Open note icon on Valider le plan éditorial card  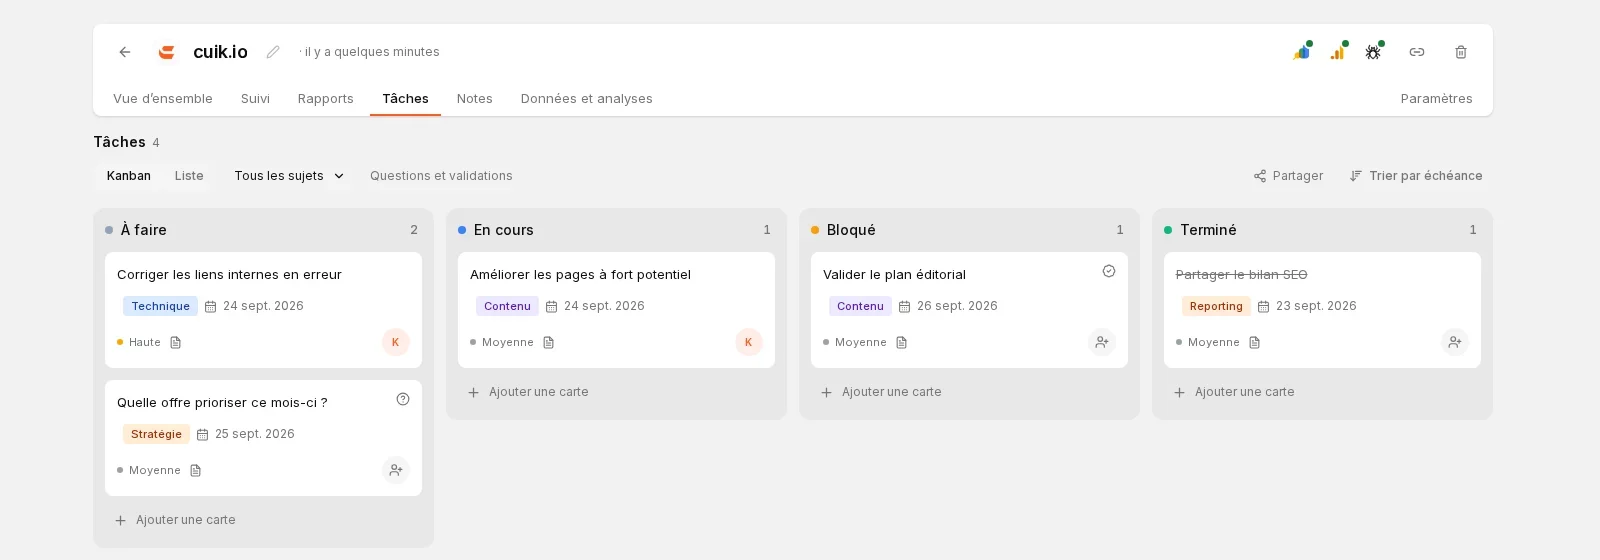(902, 342)
